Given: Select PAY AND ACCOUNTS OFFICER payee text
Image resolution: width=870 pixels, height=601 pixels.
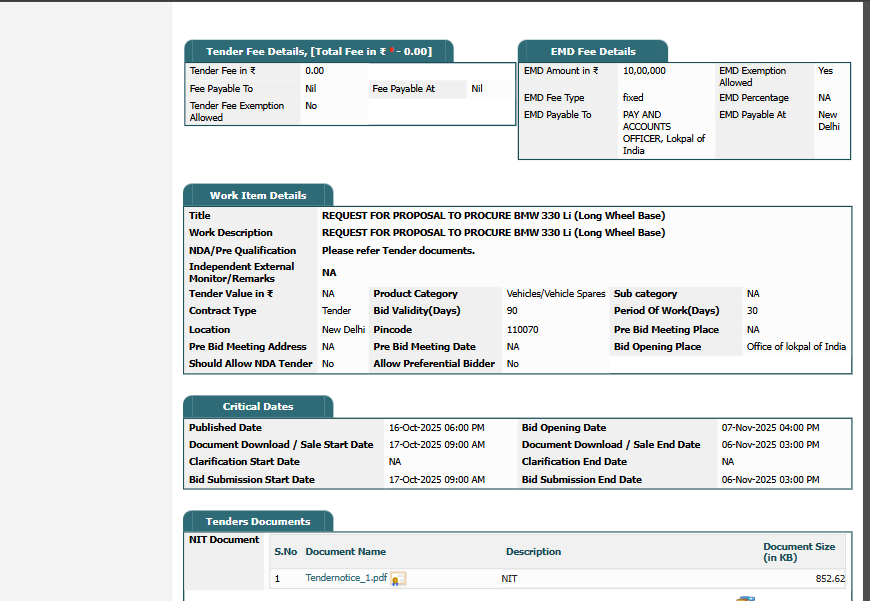Looking at the screenshot, I should coord(664,133).
